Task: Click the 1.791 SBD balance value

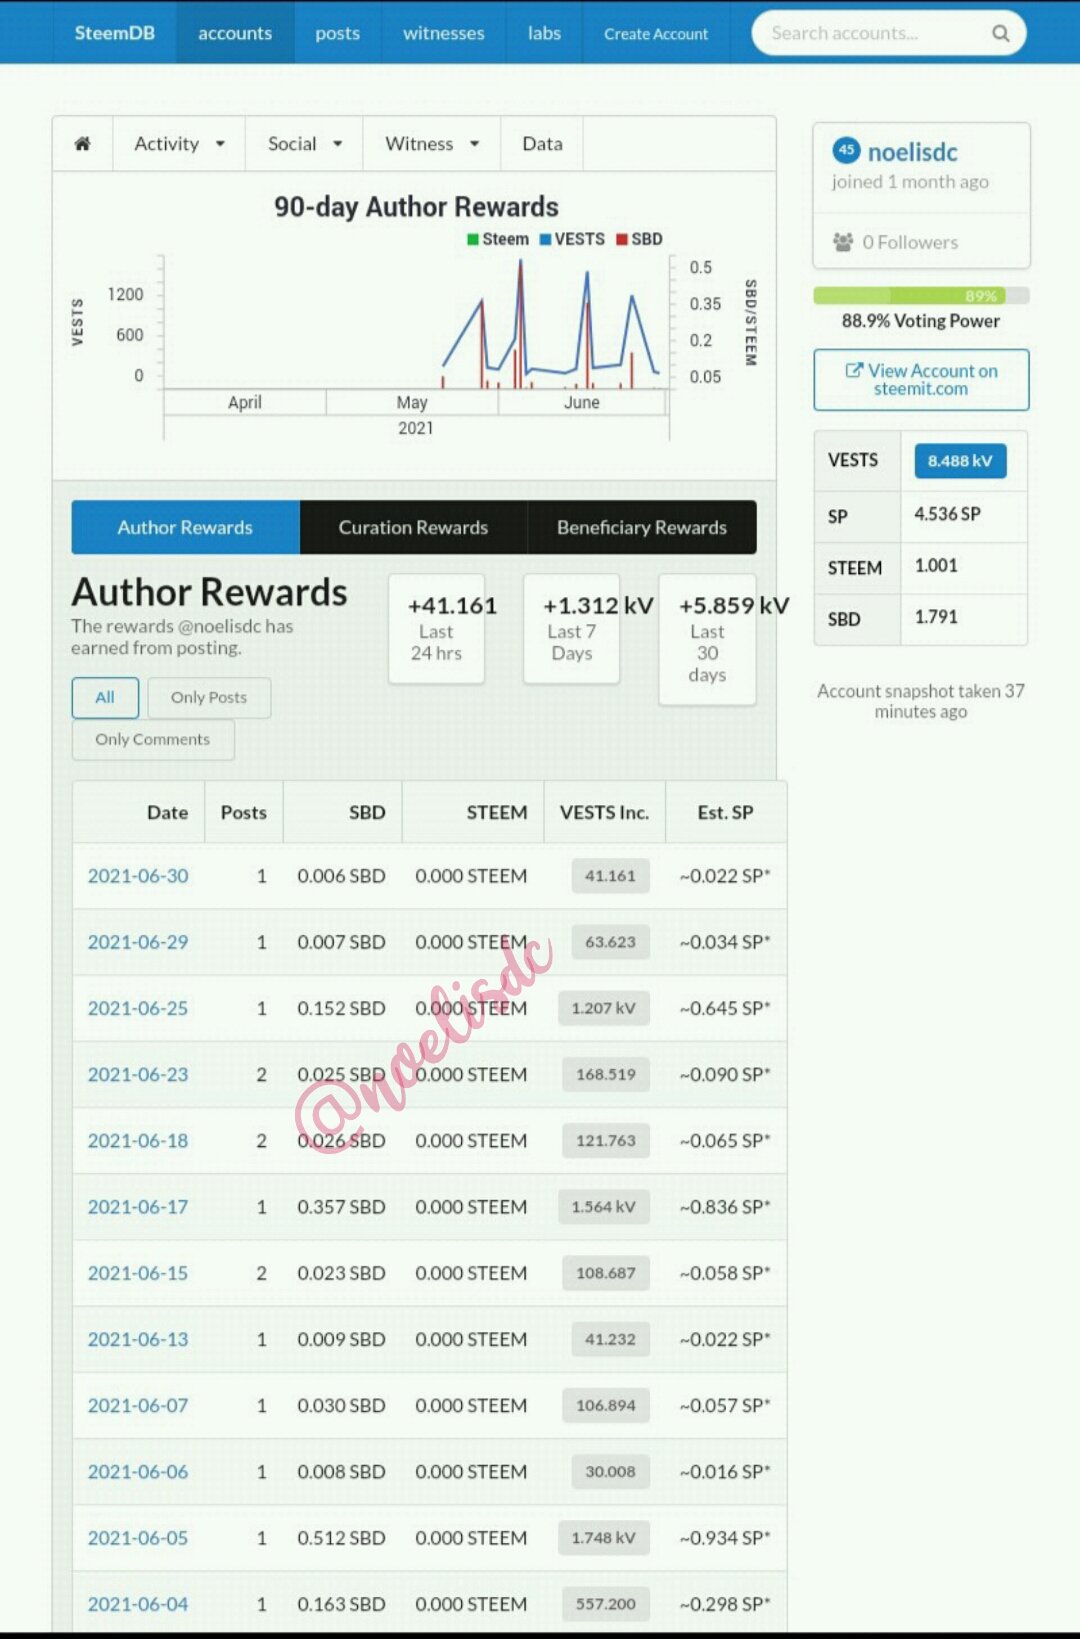Action: point(936,617)
